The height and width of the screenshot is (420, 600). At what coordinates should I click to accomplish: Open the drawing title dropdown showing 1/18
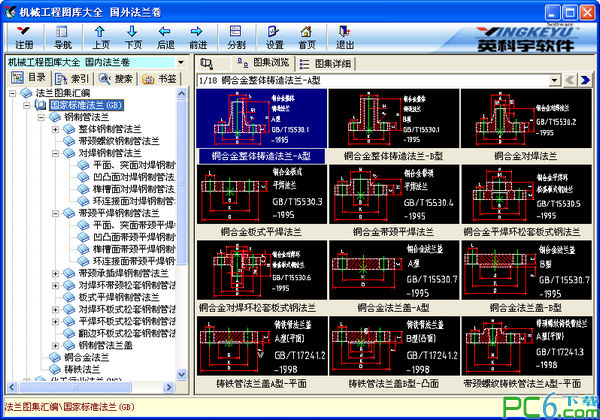click(x=590, y=78)
